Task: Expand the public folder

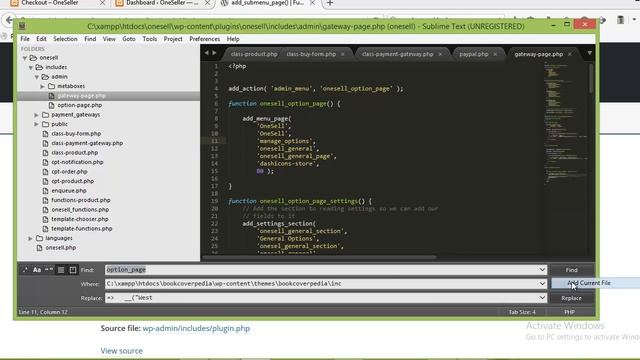Action: click(x=36, y=124)
